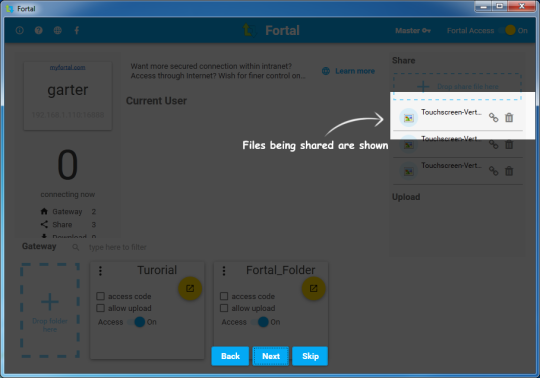540x378 pixels.
Task: Click the Master key icon
Action: (426, 31)
